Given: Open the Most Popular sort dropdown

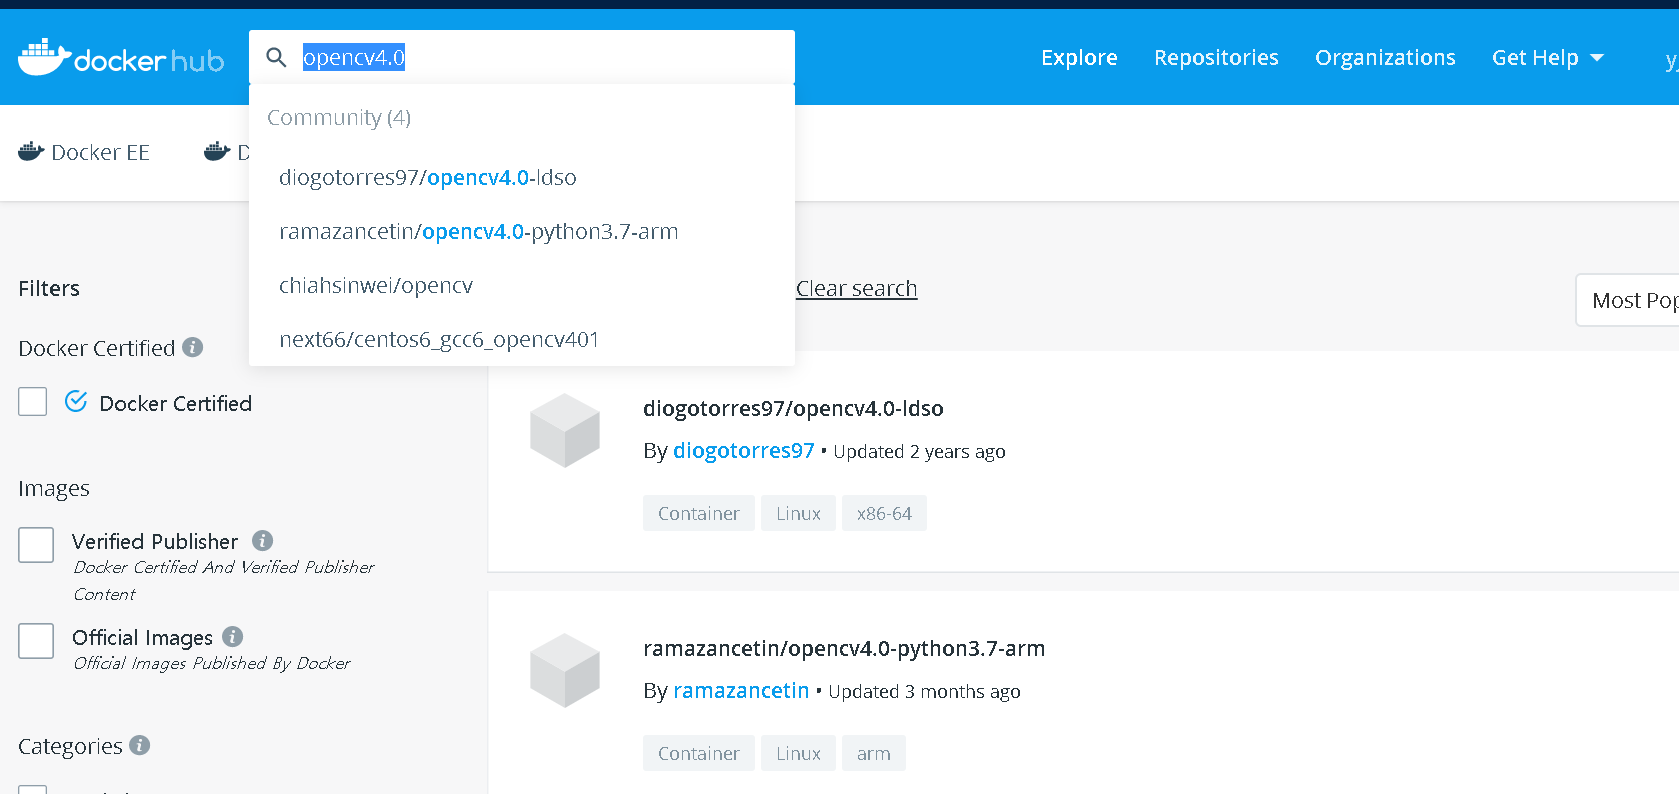Looking at the screenshot, I should tap(1627, 300).
